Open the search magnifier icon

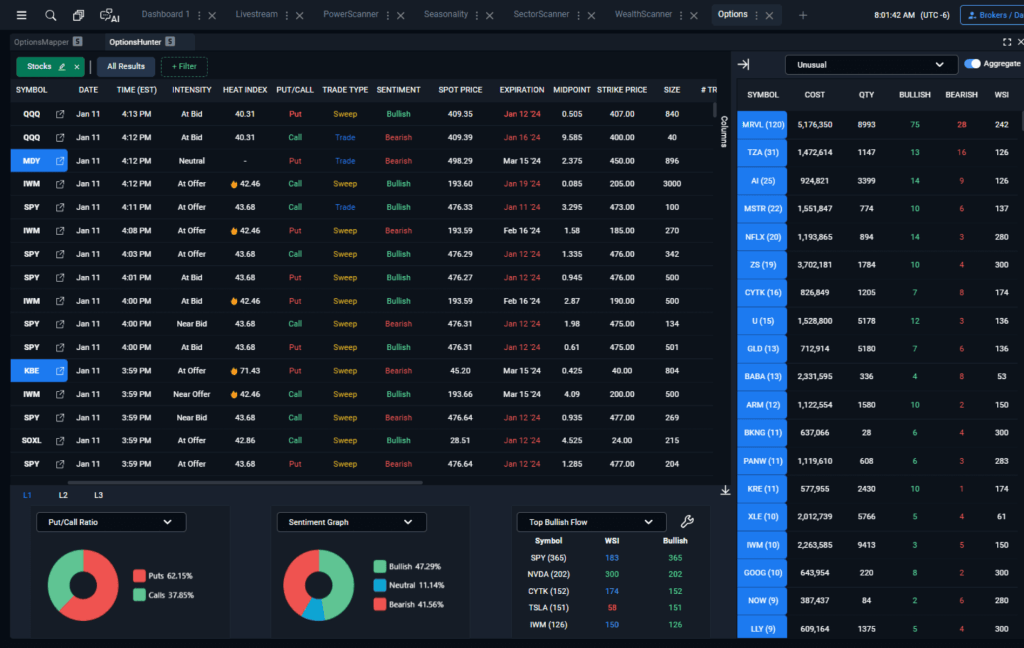50,15
